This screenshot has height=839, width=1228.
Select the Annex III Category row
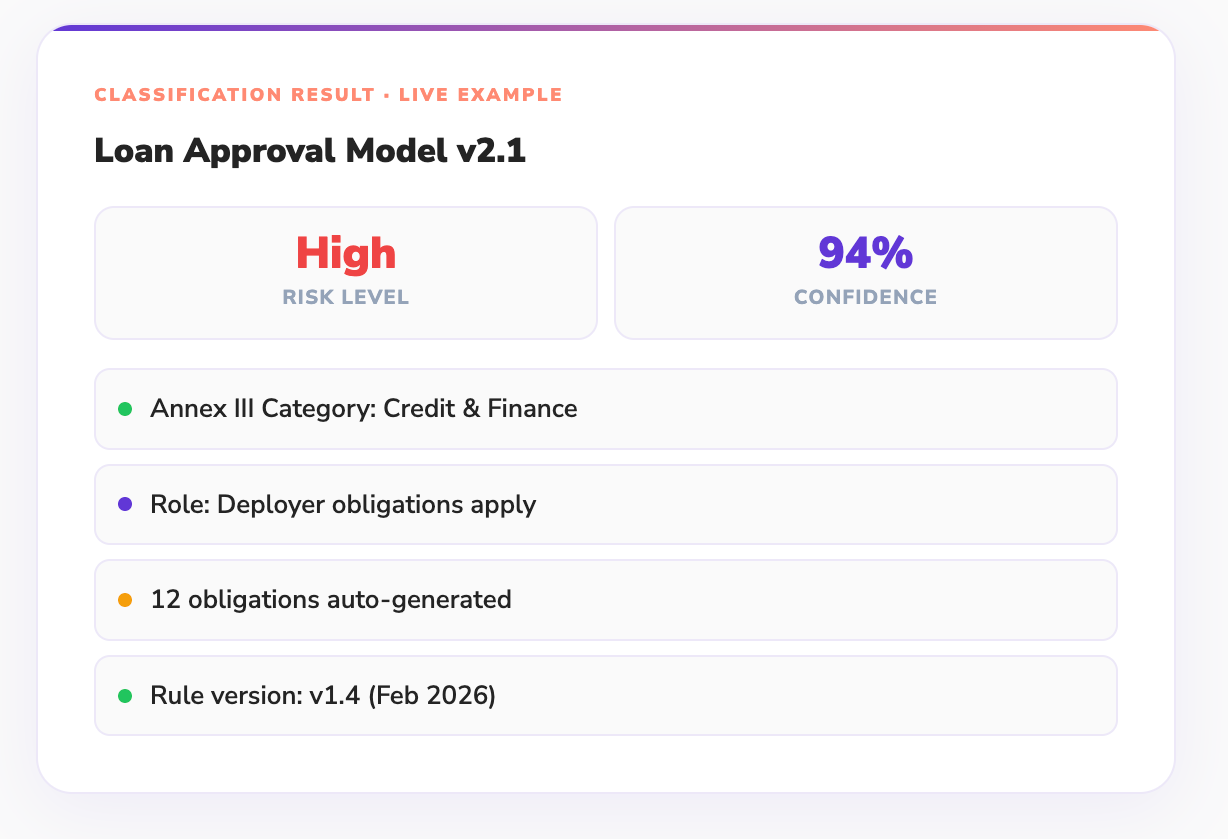[x=605, y=409]
